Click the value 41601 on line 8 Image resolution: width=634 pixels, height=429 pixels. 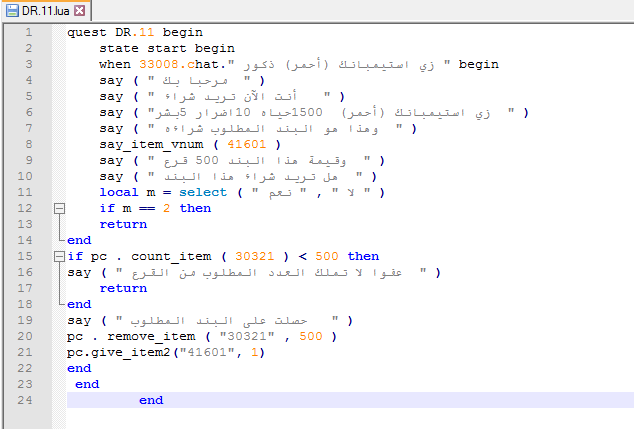coord(247,144)
